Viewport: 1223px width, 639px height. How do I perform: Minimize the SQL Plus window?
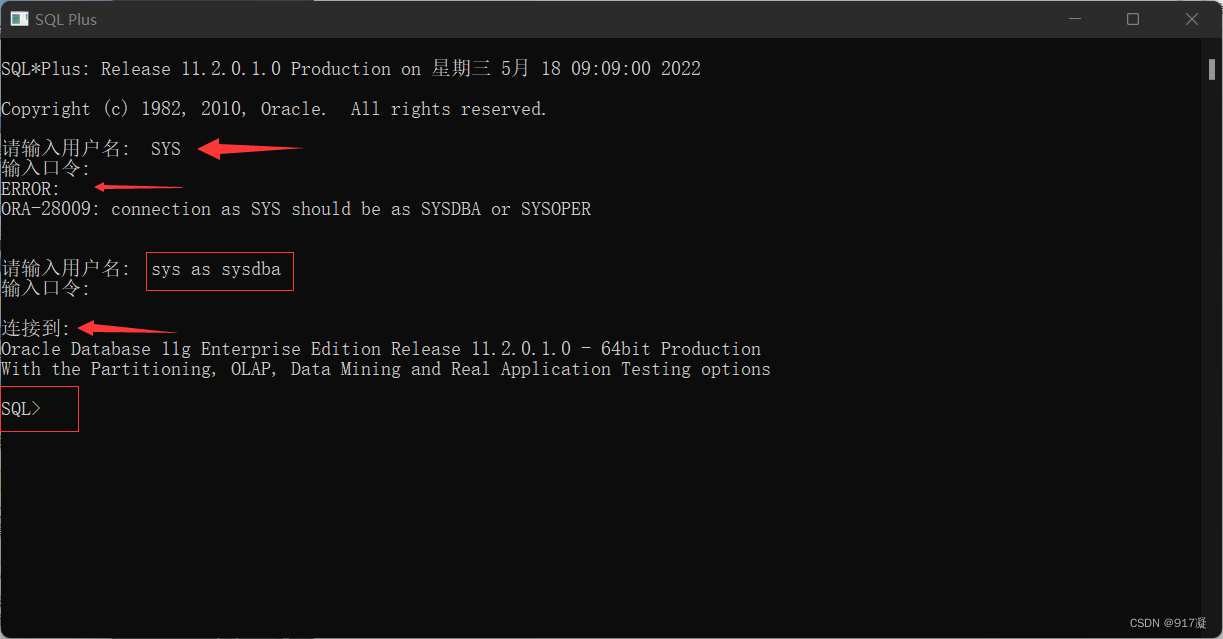click(x=1076, y=18)
